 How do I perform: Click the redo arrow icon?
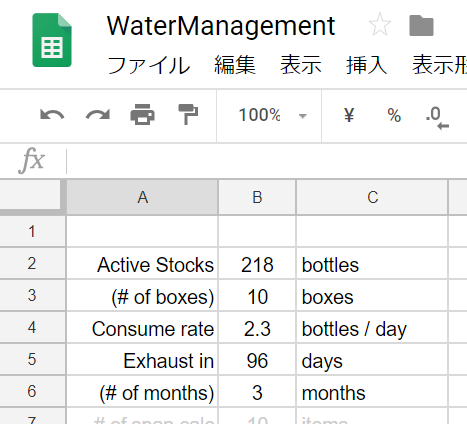pyautogui.click(x=98, y=115)
